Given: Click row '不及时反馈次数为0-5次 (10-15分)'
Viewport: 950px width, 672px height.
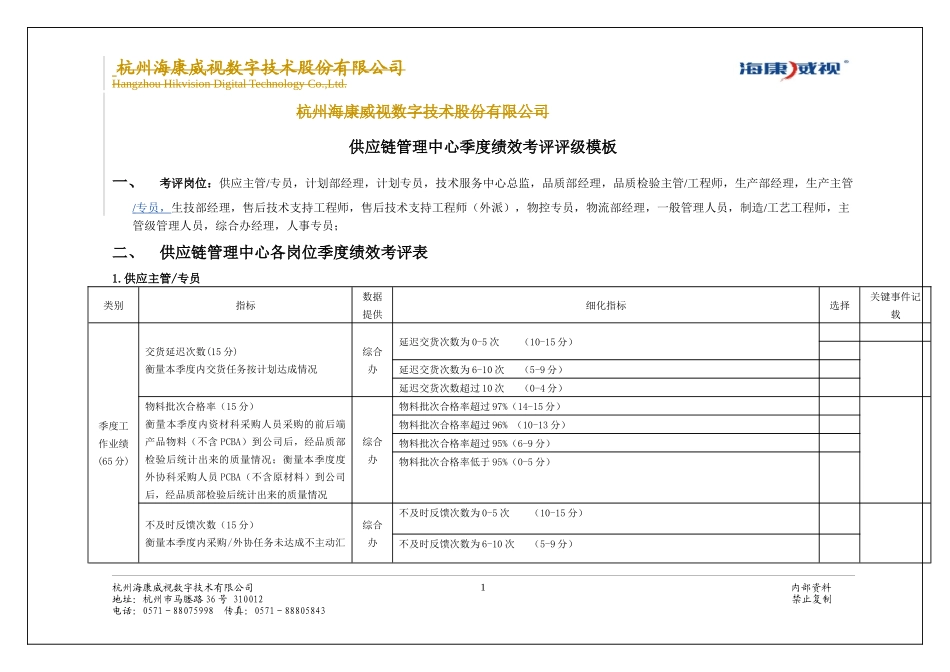Looking at the screenshot, I should coord(606,519).
